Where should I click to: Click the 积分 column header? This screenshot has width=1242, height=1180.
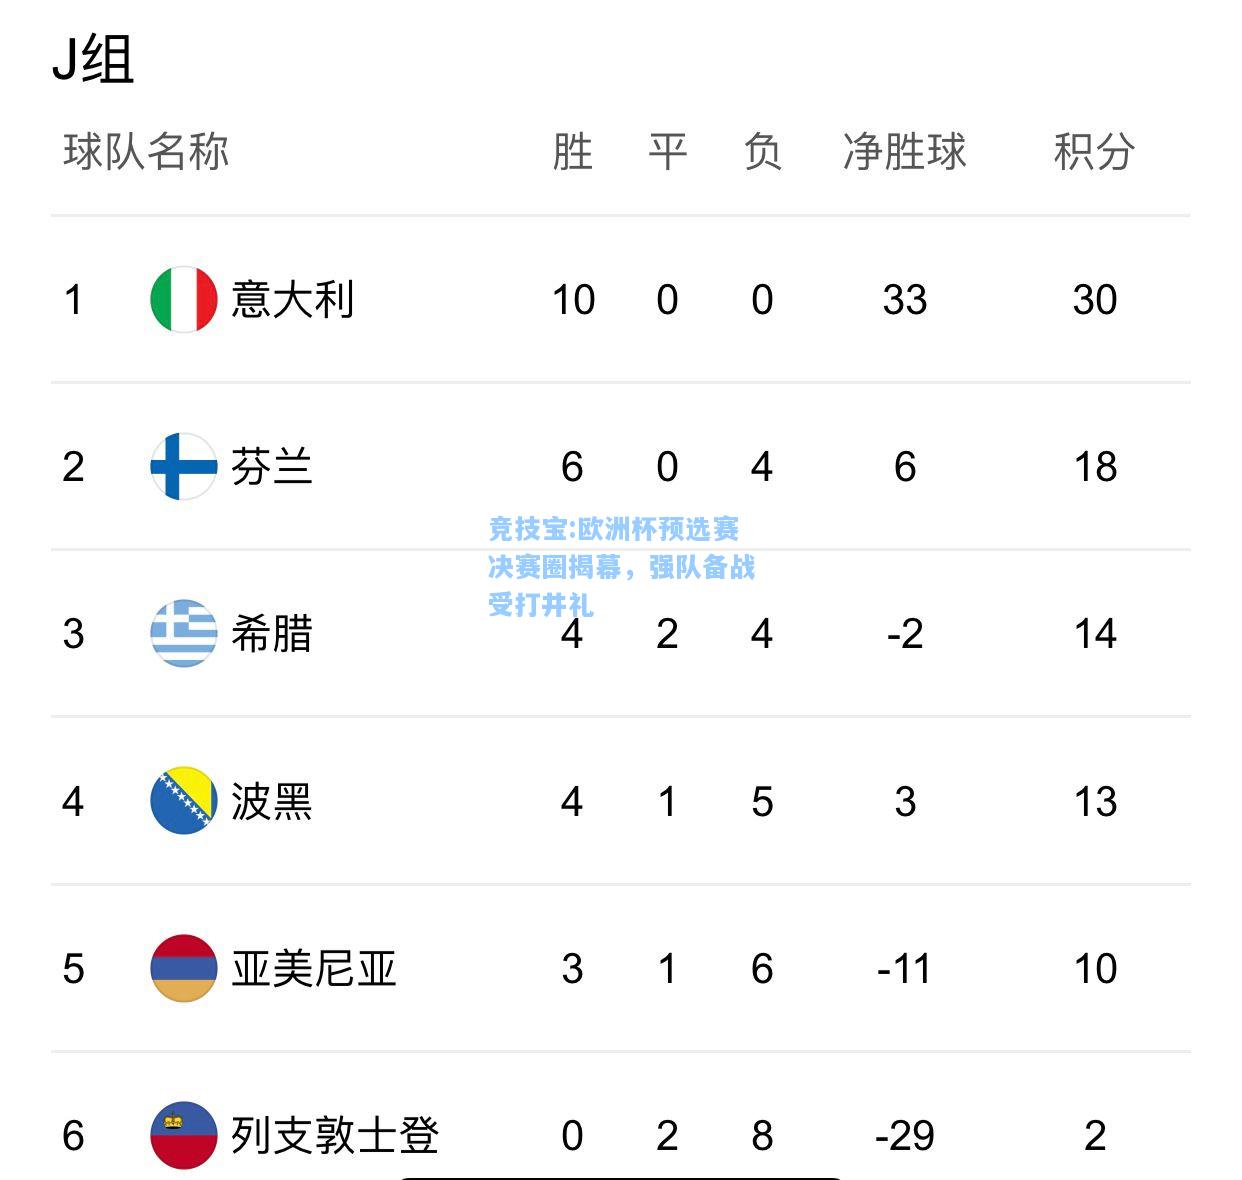[1094, 152]
